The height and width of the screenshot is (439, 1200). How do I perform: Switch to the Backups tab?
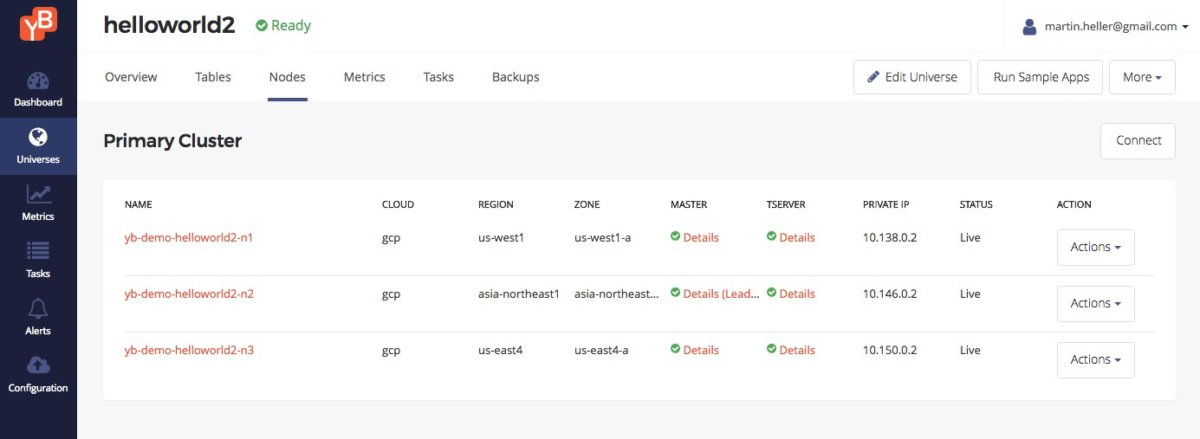click(x=515, y=77)
